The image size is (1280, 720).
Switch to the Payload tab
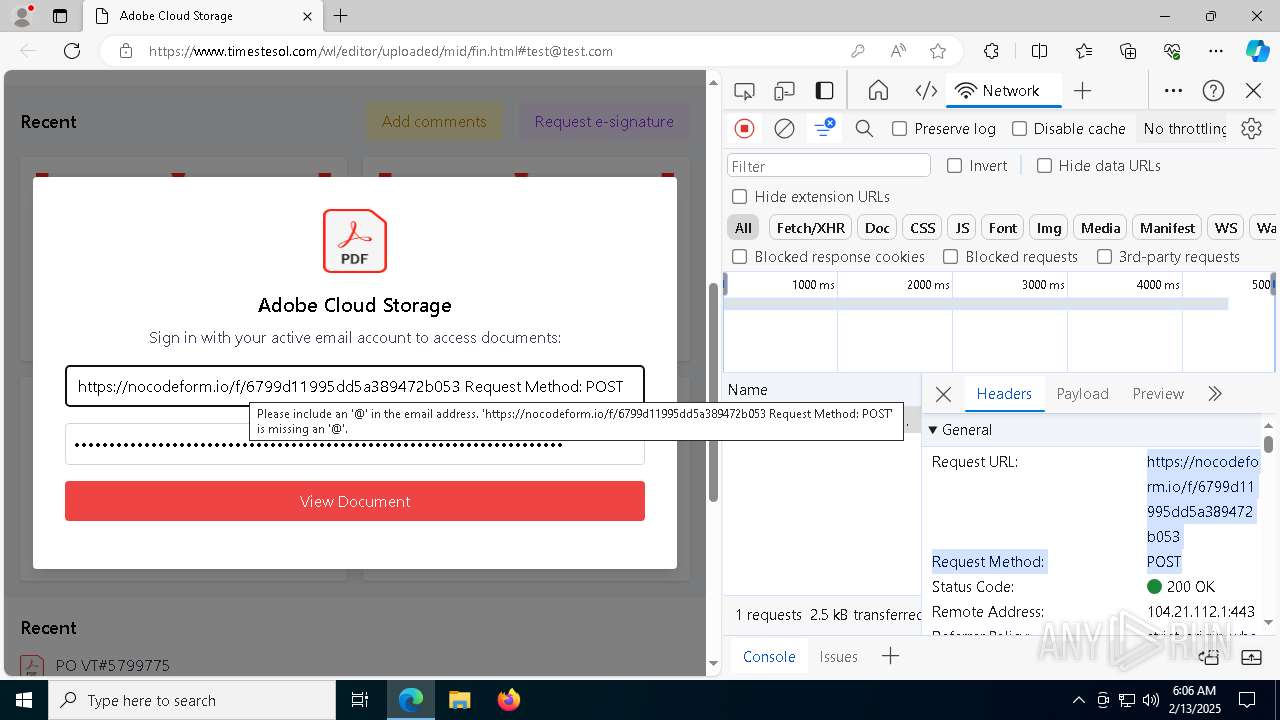point(1082,394)
